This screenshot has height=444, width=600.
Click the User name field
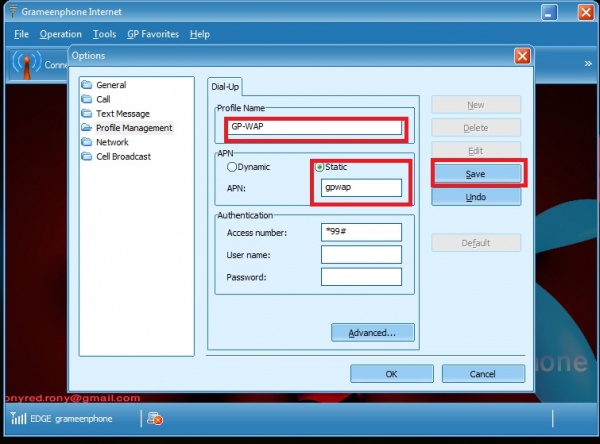[x=361, y=255]
